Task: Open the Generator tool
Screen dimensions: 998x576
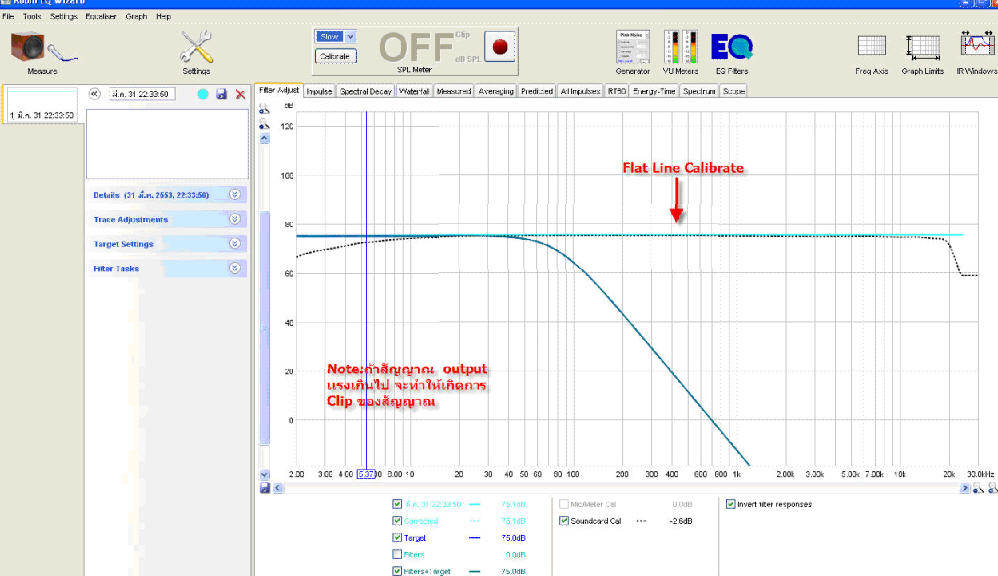Action: (x=633, y=53)
